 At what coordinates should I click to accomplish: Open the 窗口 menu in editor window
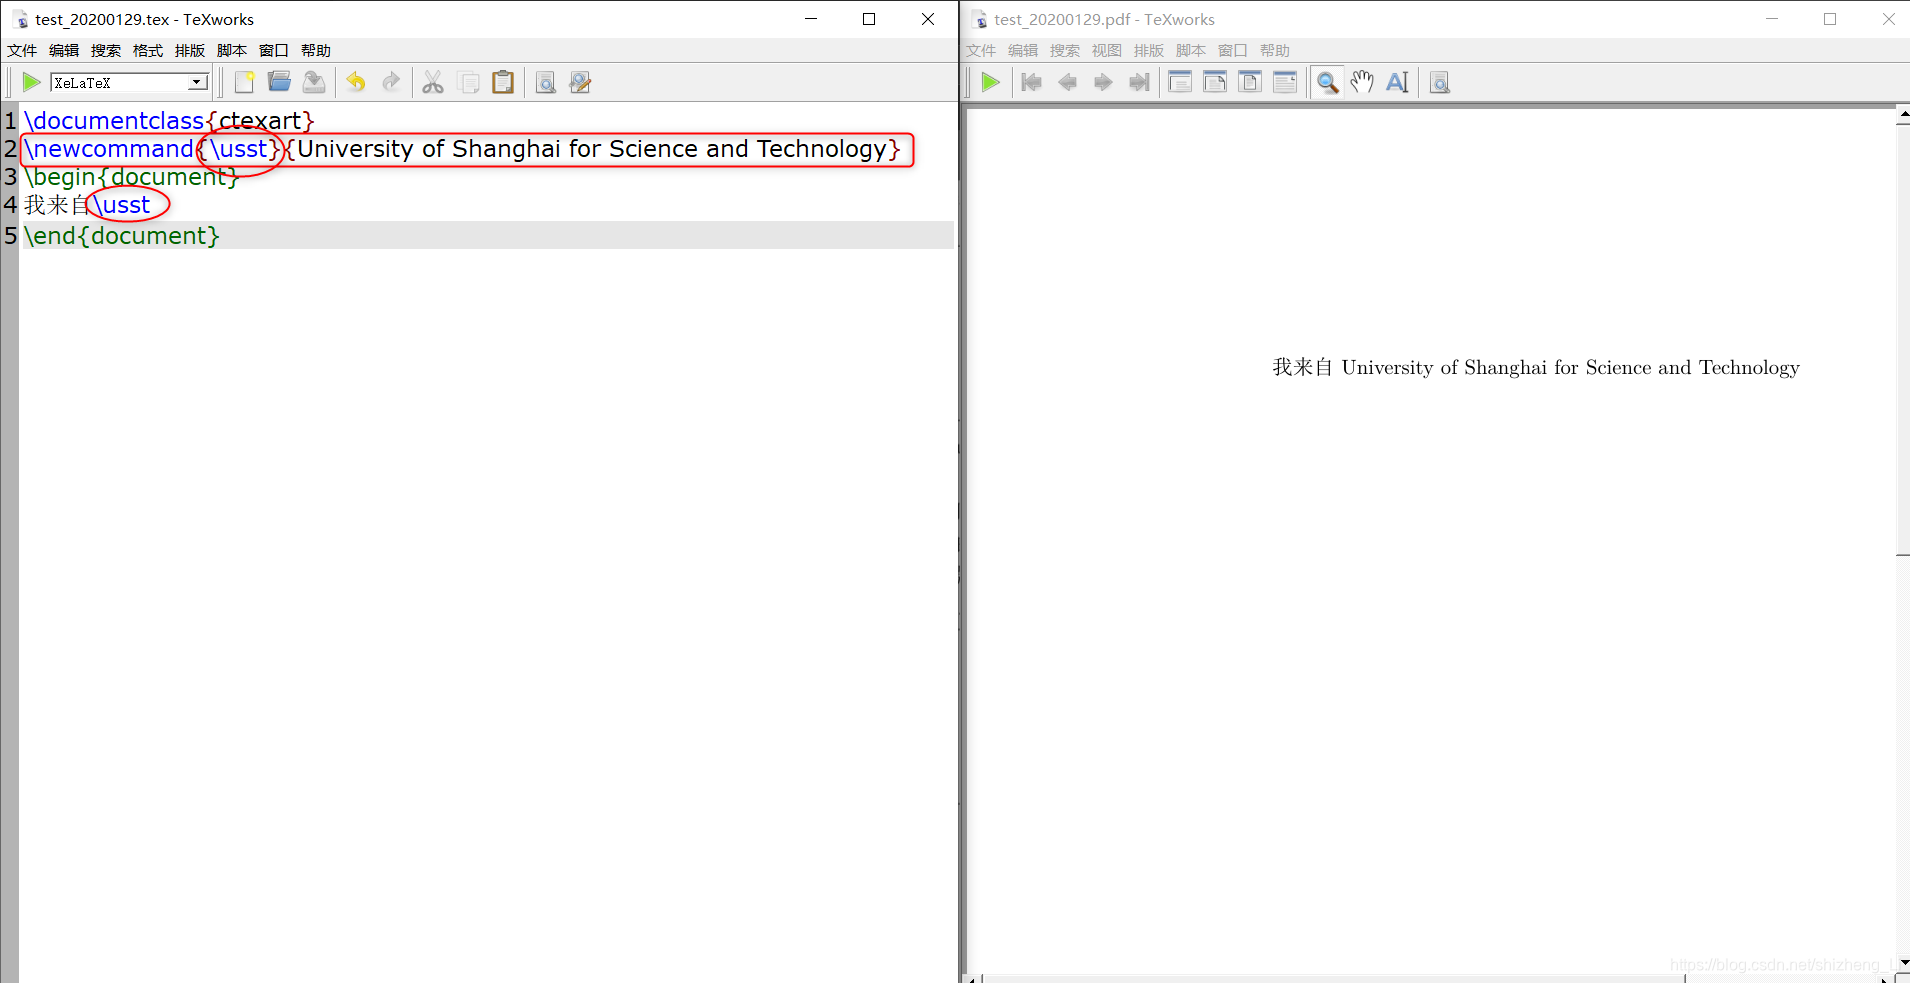pyautogui.click(x=274, y=50)
